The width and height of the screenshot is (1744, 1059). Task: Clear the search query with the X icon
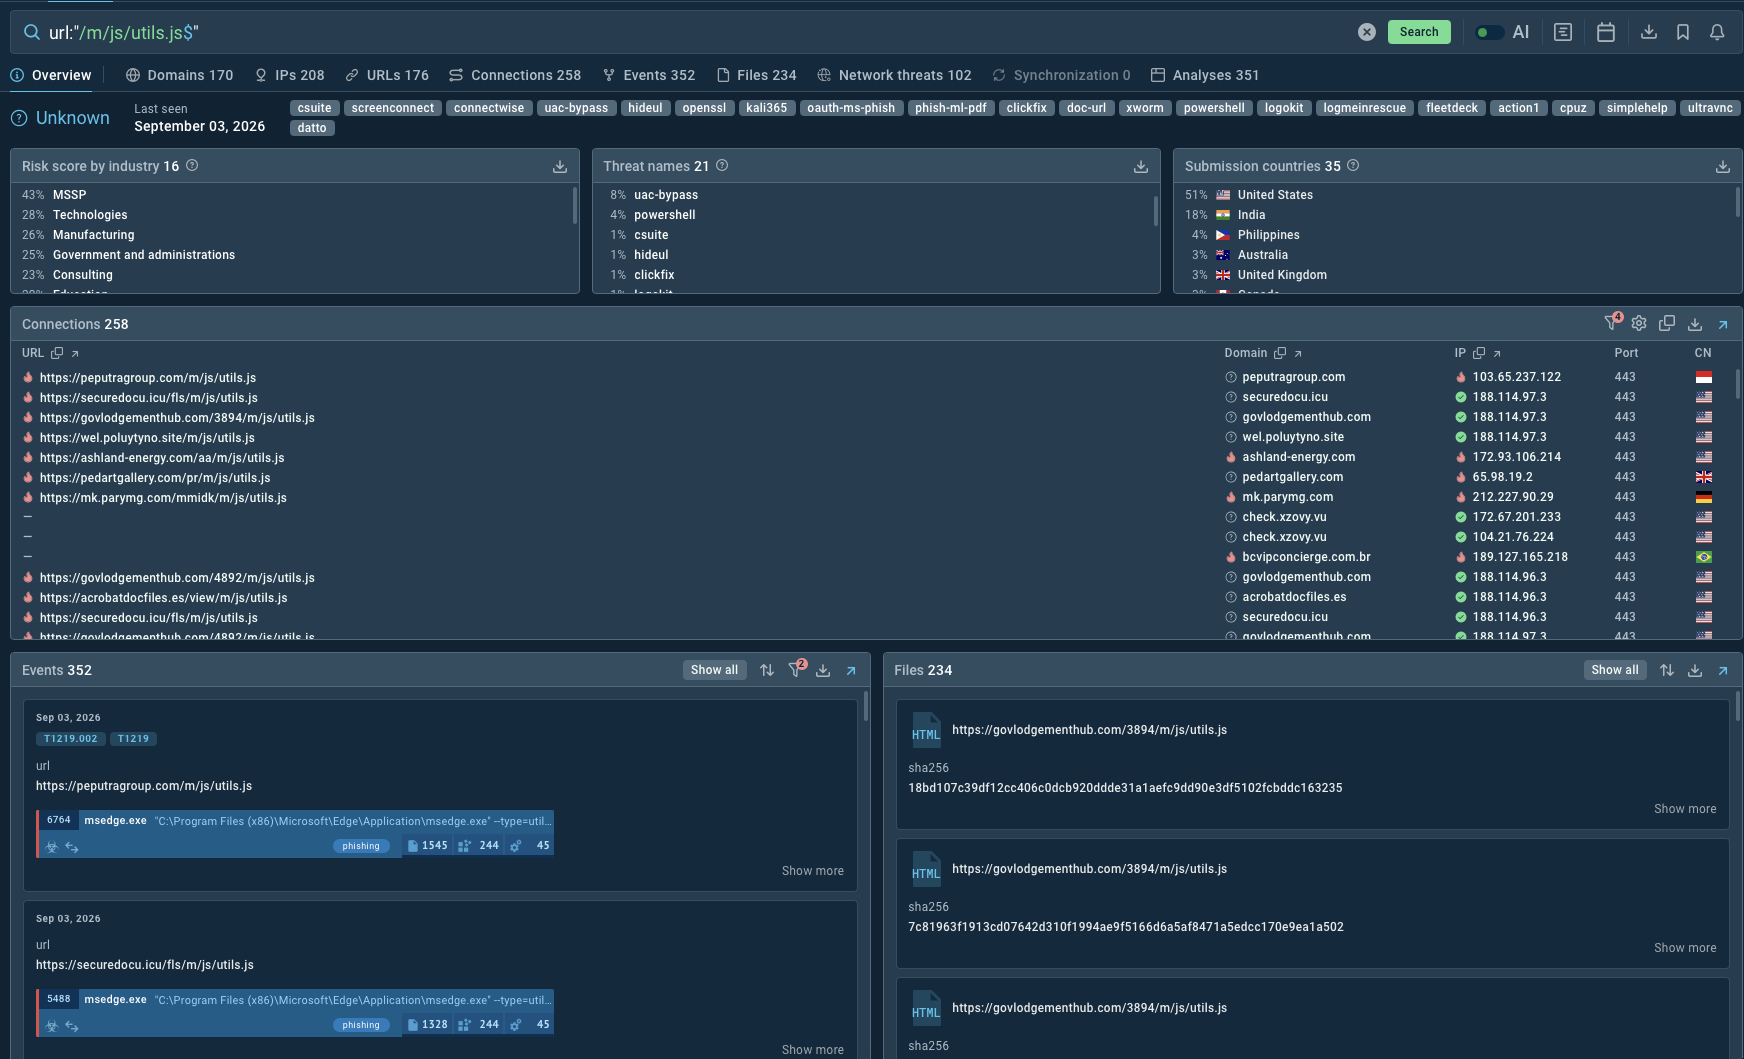pos(1366,32)
